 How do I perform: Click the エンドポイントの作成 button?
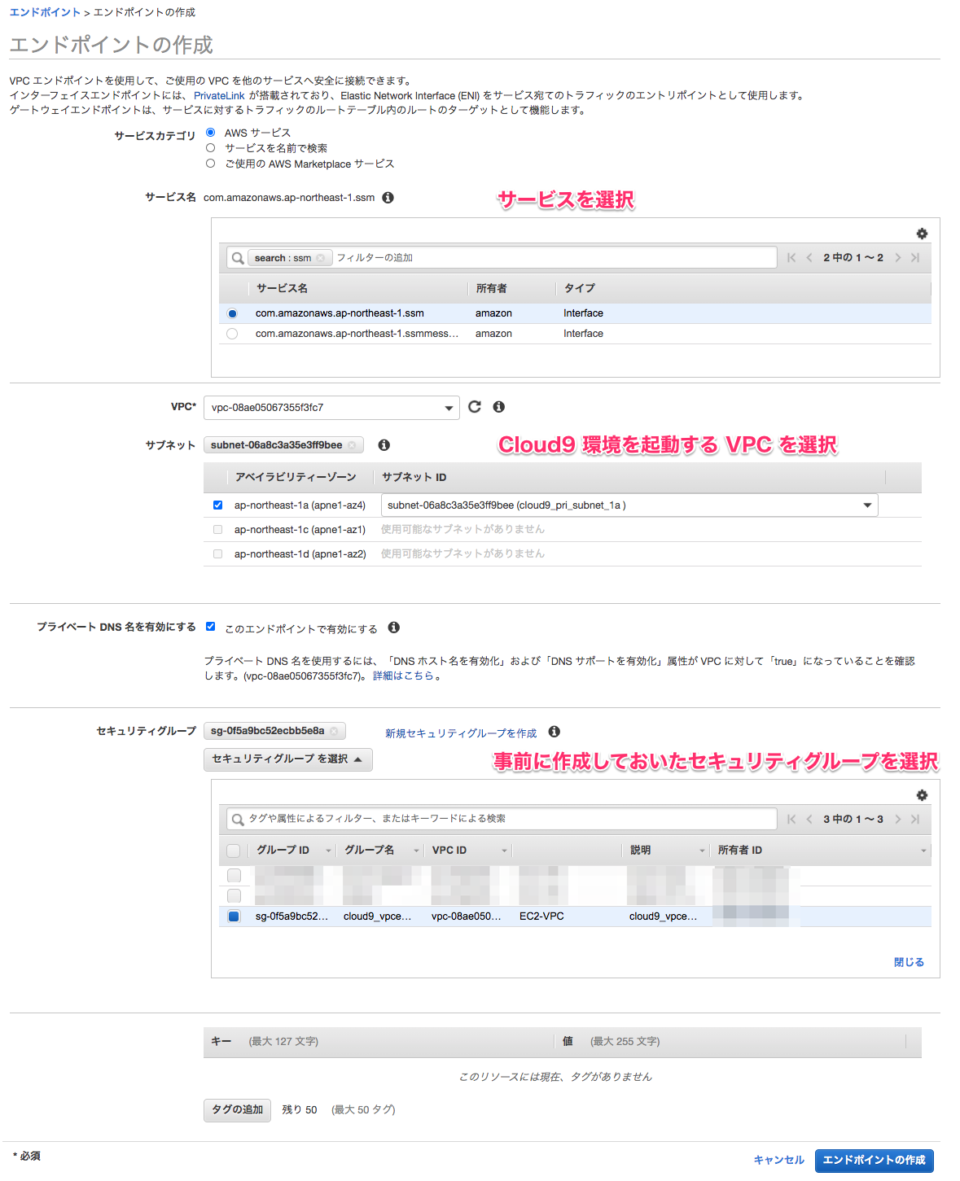[875, 1160]
